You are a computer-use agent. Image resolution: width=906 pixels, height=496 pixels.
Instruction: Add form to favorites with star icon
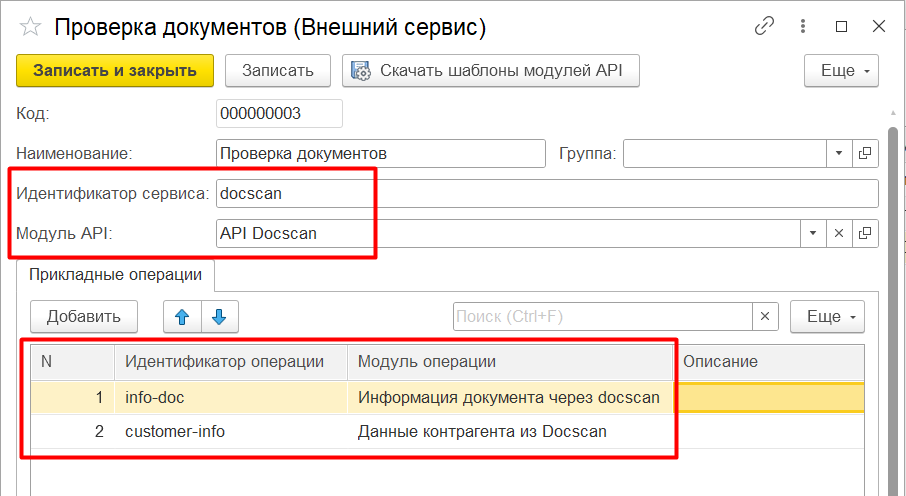coord(30,27)
